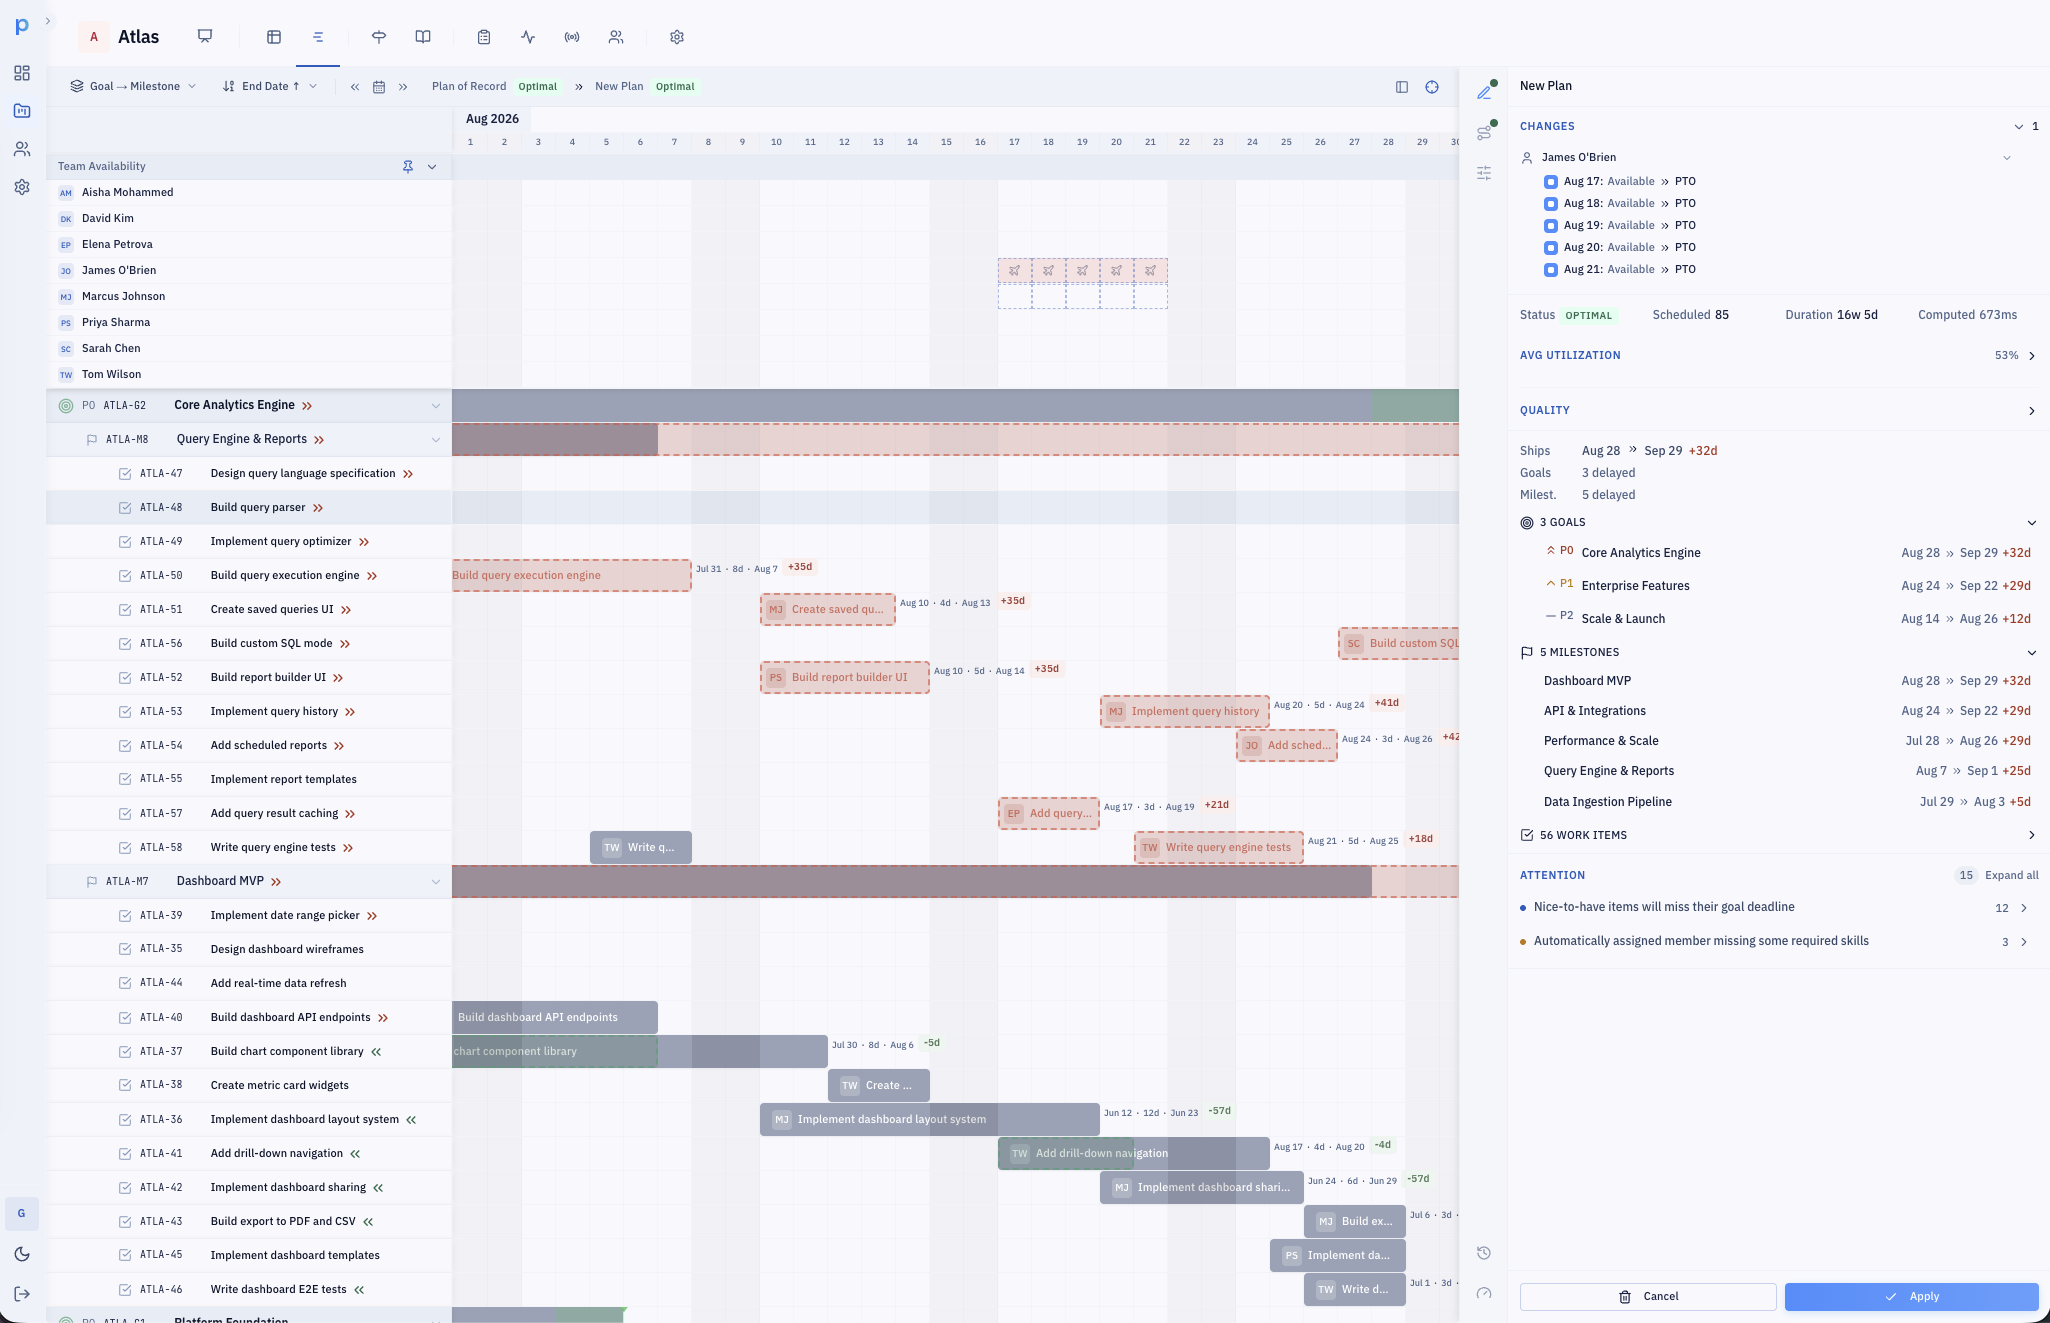This screenshot has width=2050, height=1323.
Task: Open the Goal → Milestone grouping dropdown
Action: (133, 86)
